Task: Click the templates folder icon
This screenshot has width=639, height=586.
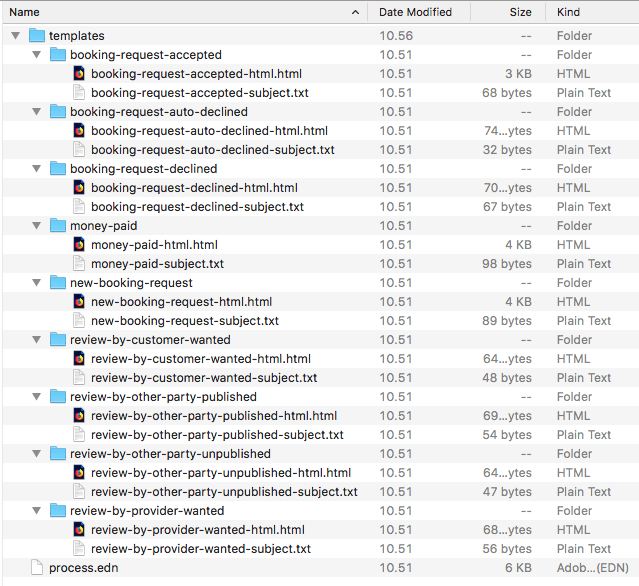Action: click(x=37, y=36)
